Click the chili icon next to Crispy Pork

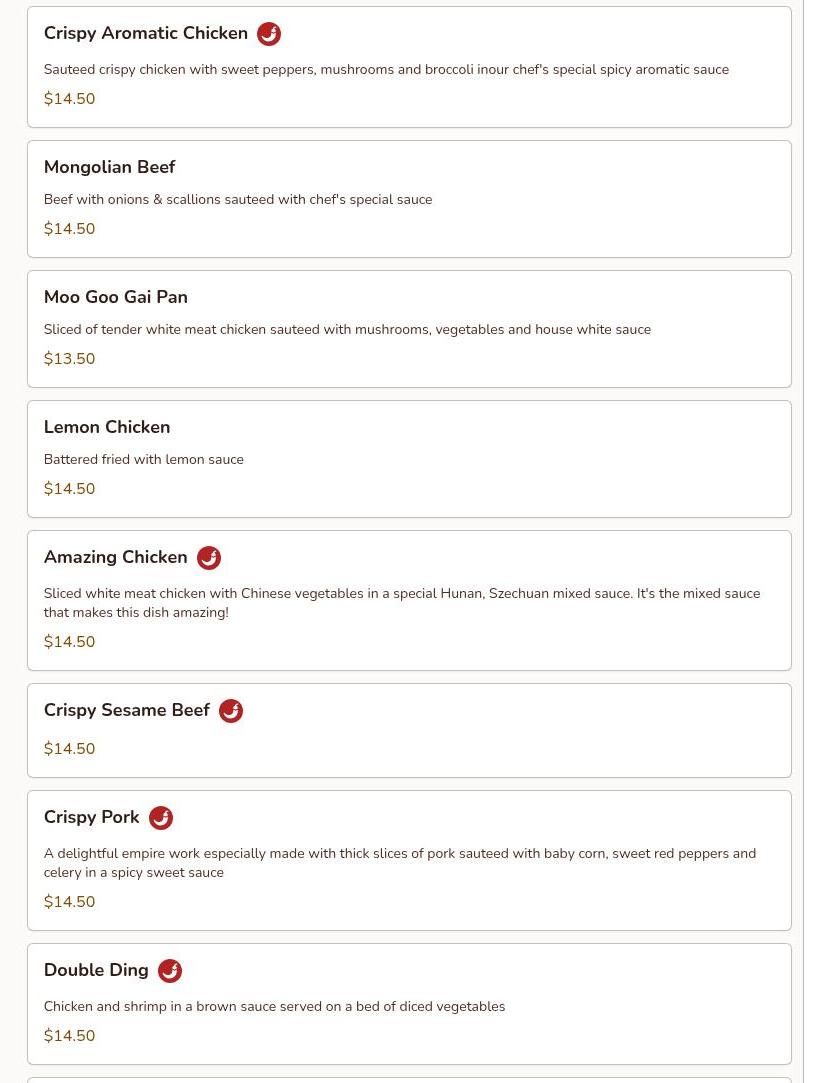tap(161, 818)
